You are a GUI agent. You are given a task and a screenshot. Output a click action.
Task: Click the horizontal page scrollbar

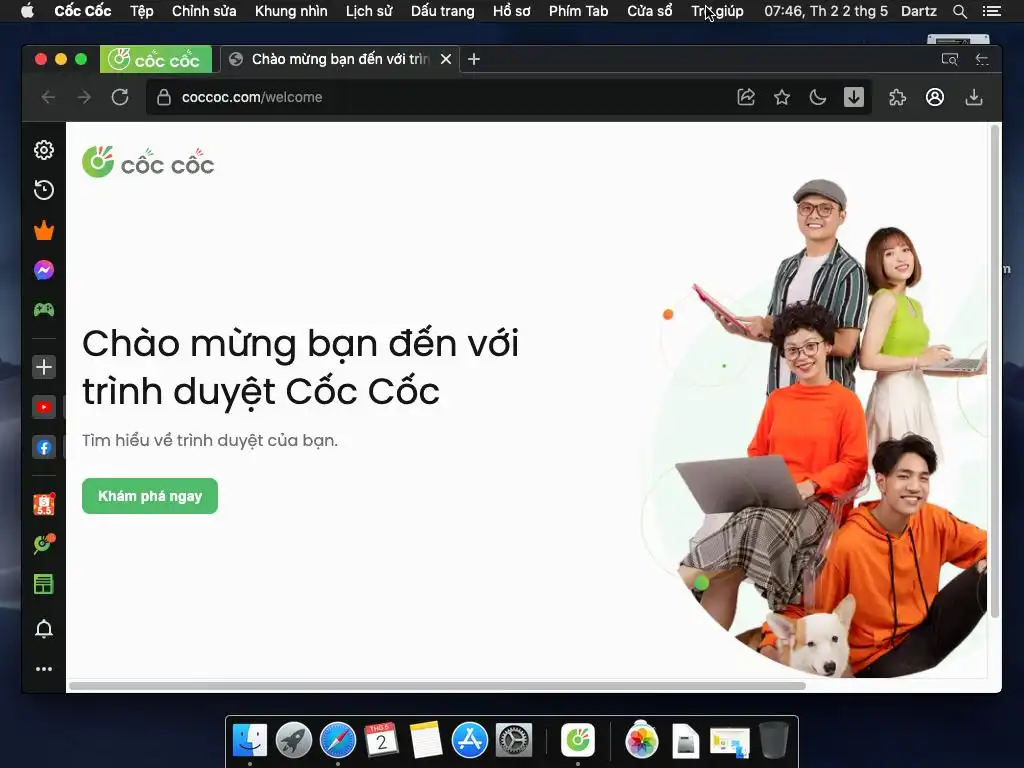(438, 686)
